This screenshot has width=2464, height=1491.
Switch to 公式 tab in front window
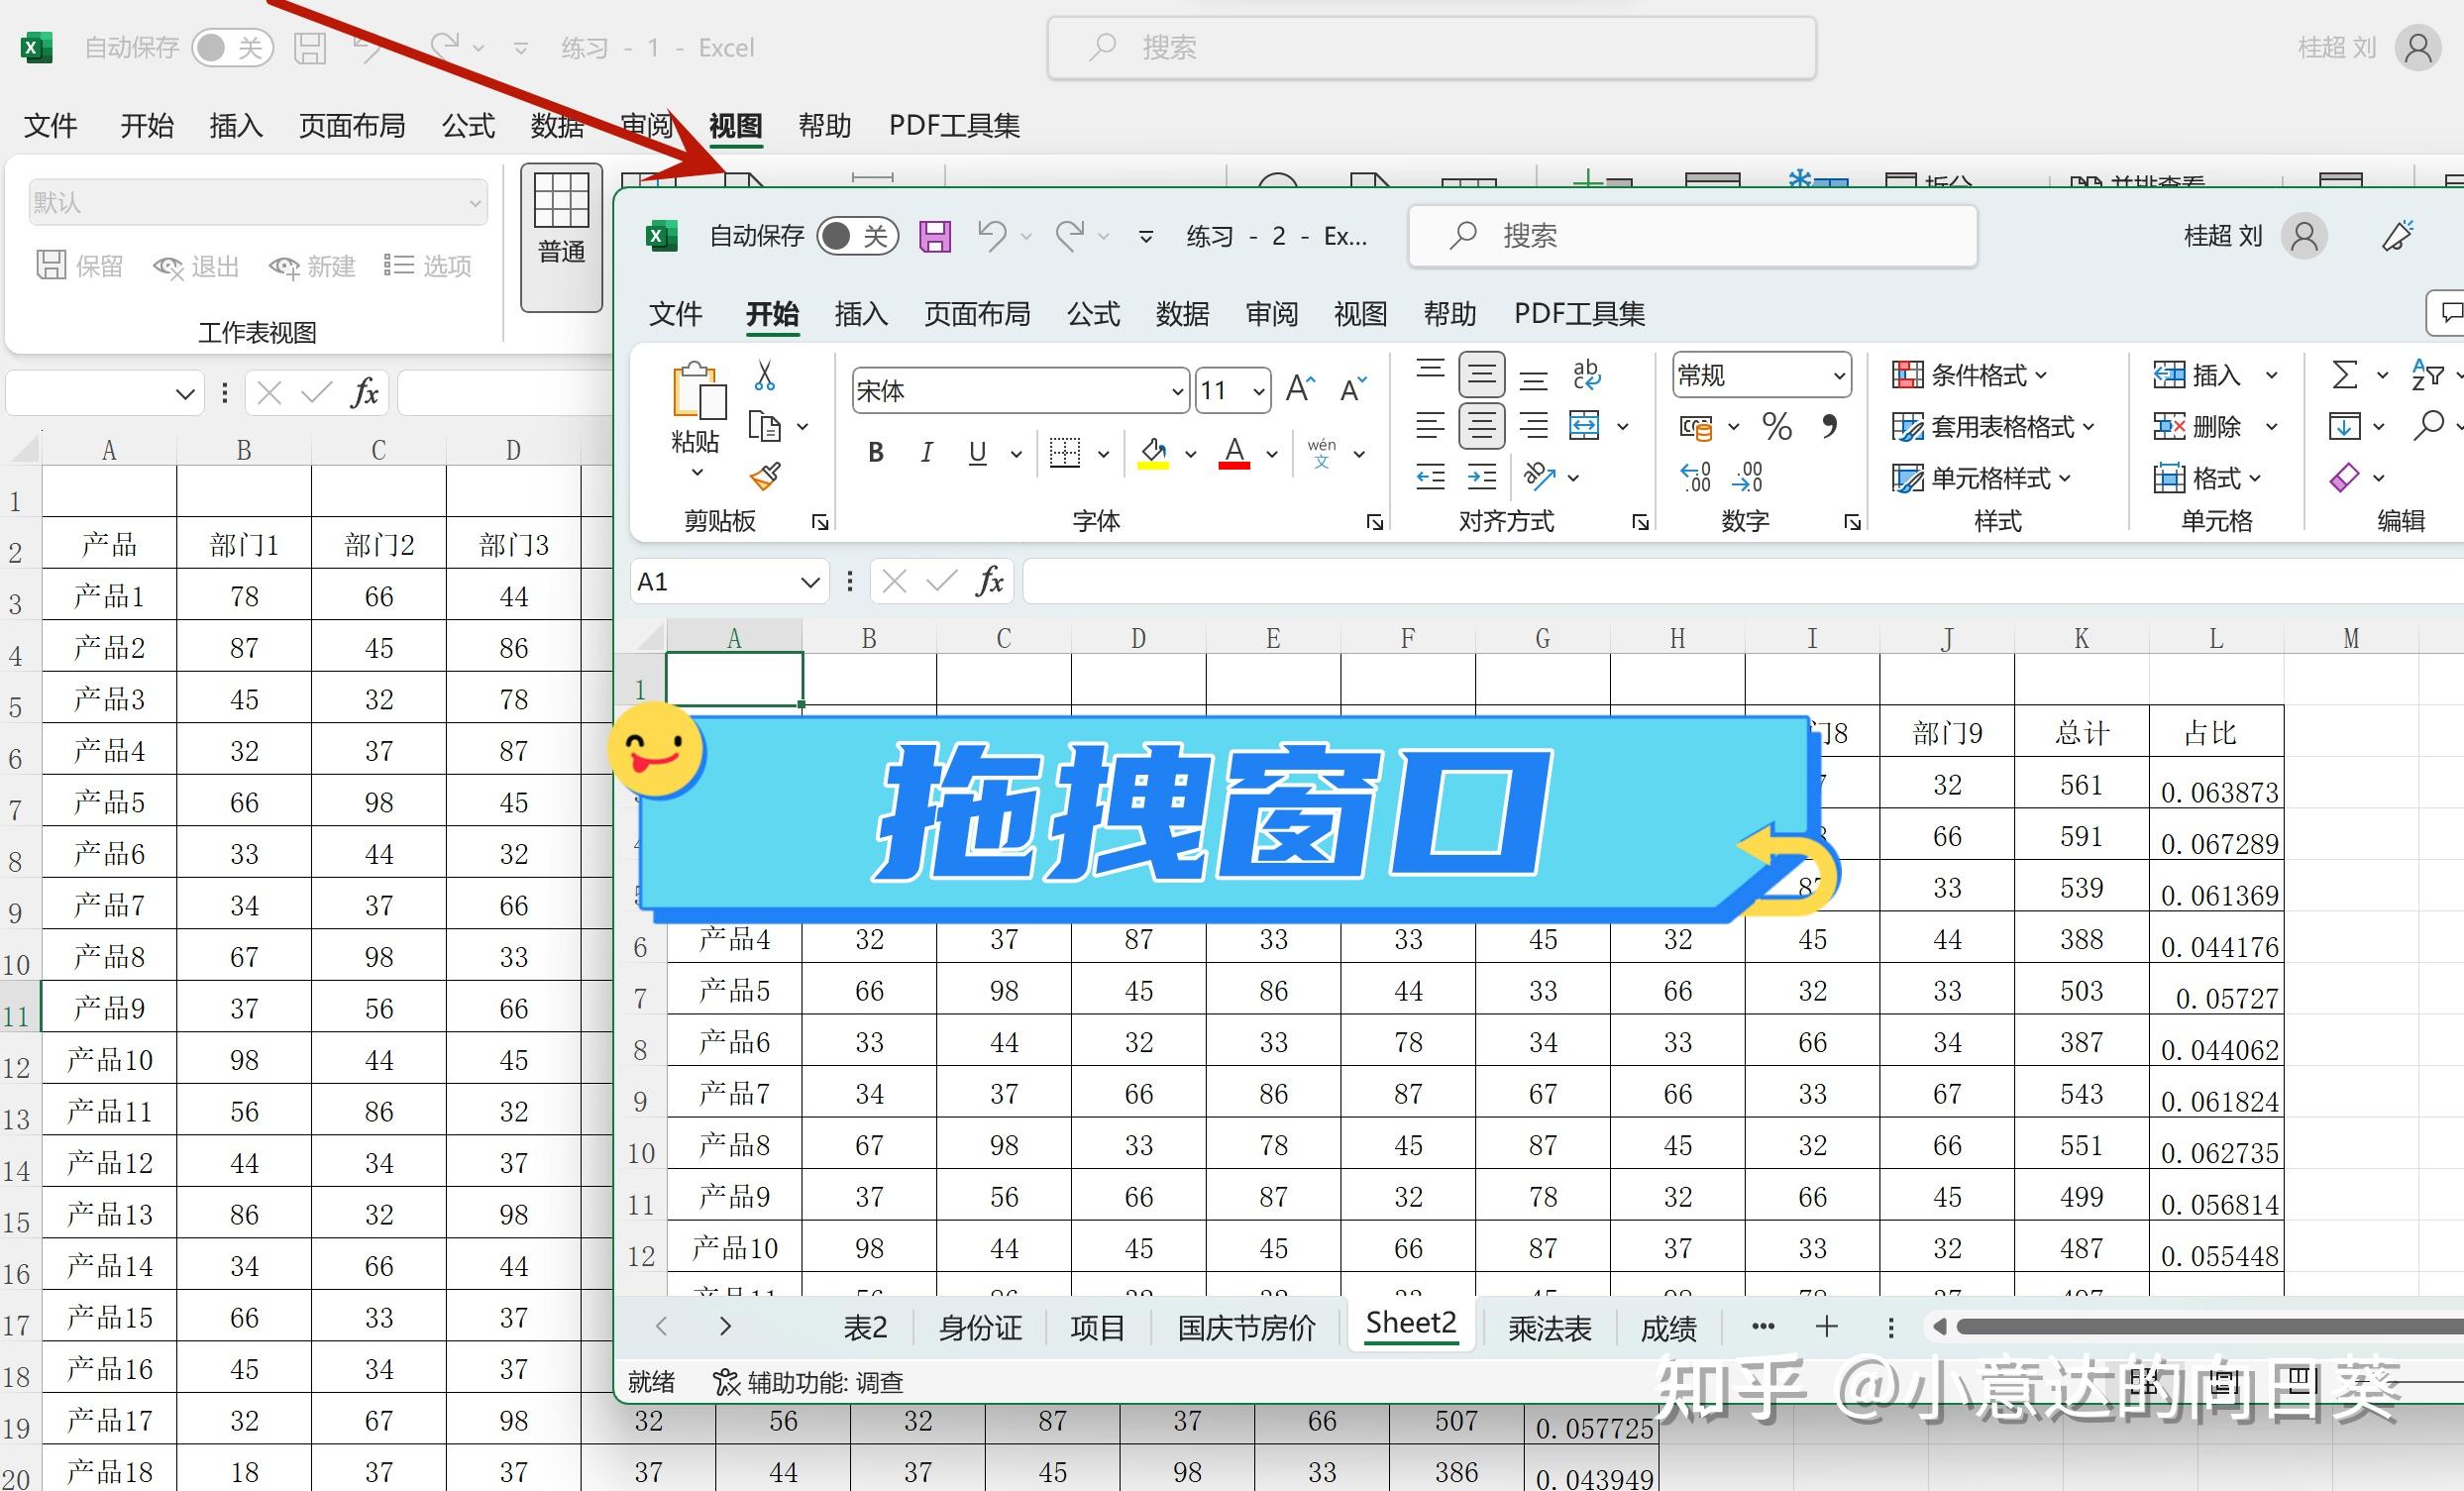(1093, 314)
